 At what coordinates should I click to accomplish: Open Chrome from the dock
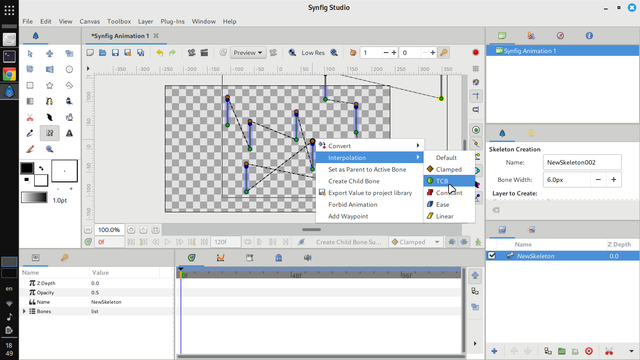[x=9, y=74]
